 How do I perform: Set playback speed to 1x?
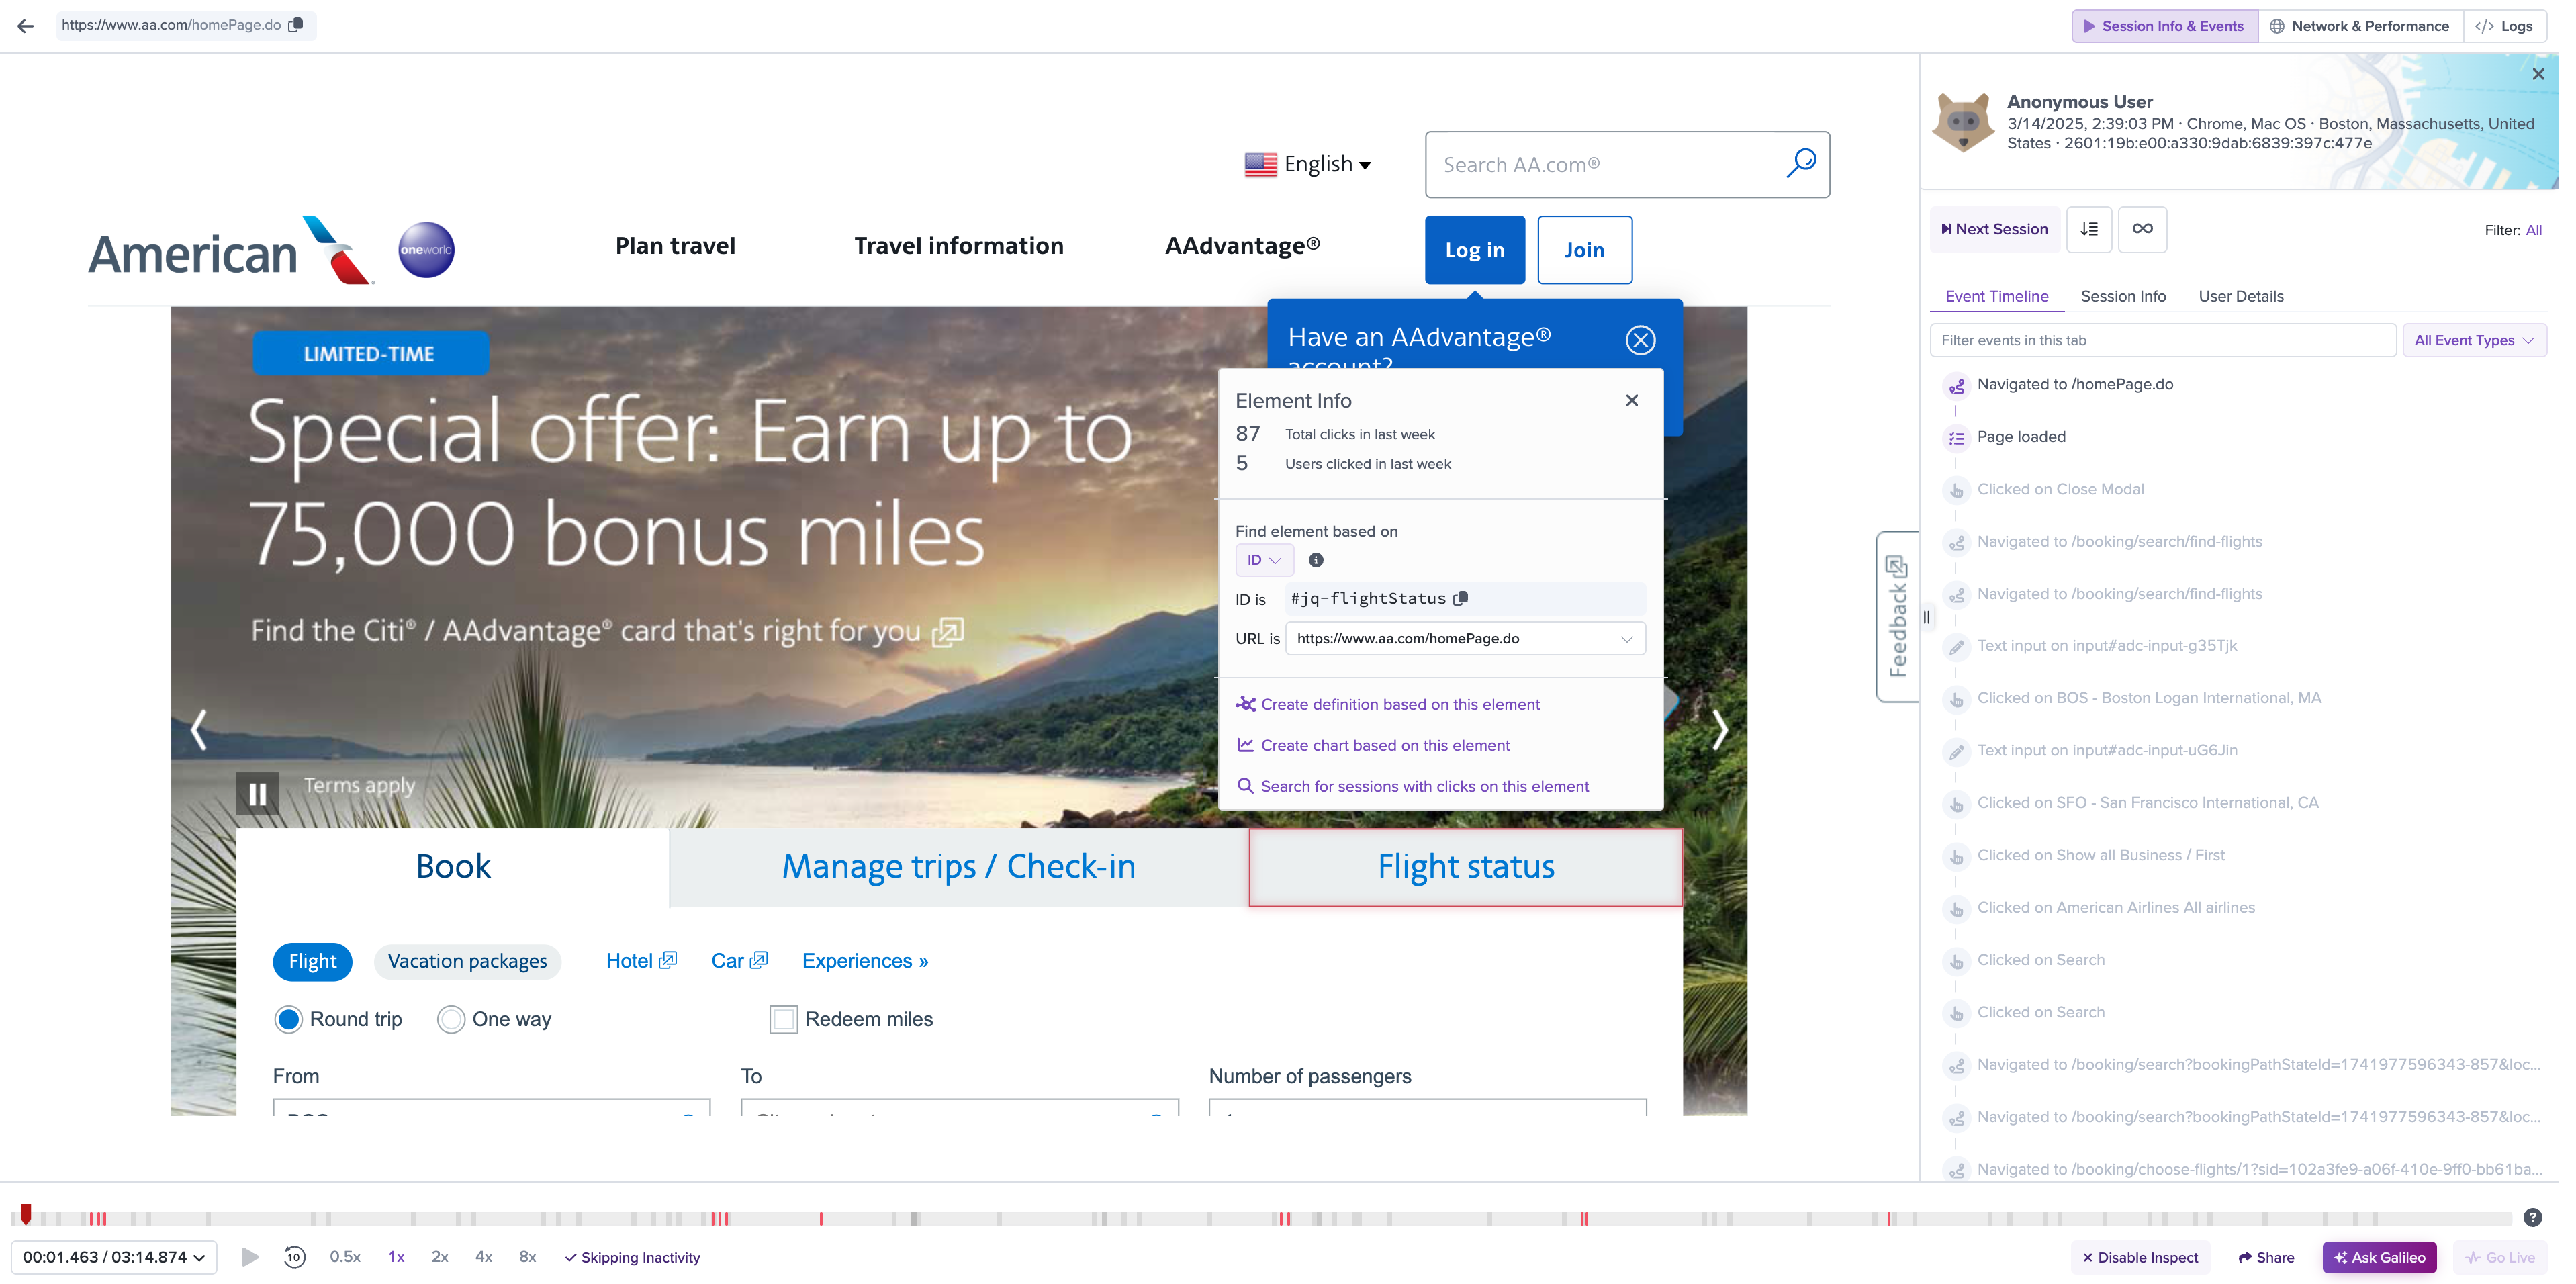click(x=396, y=1257)
